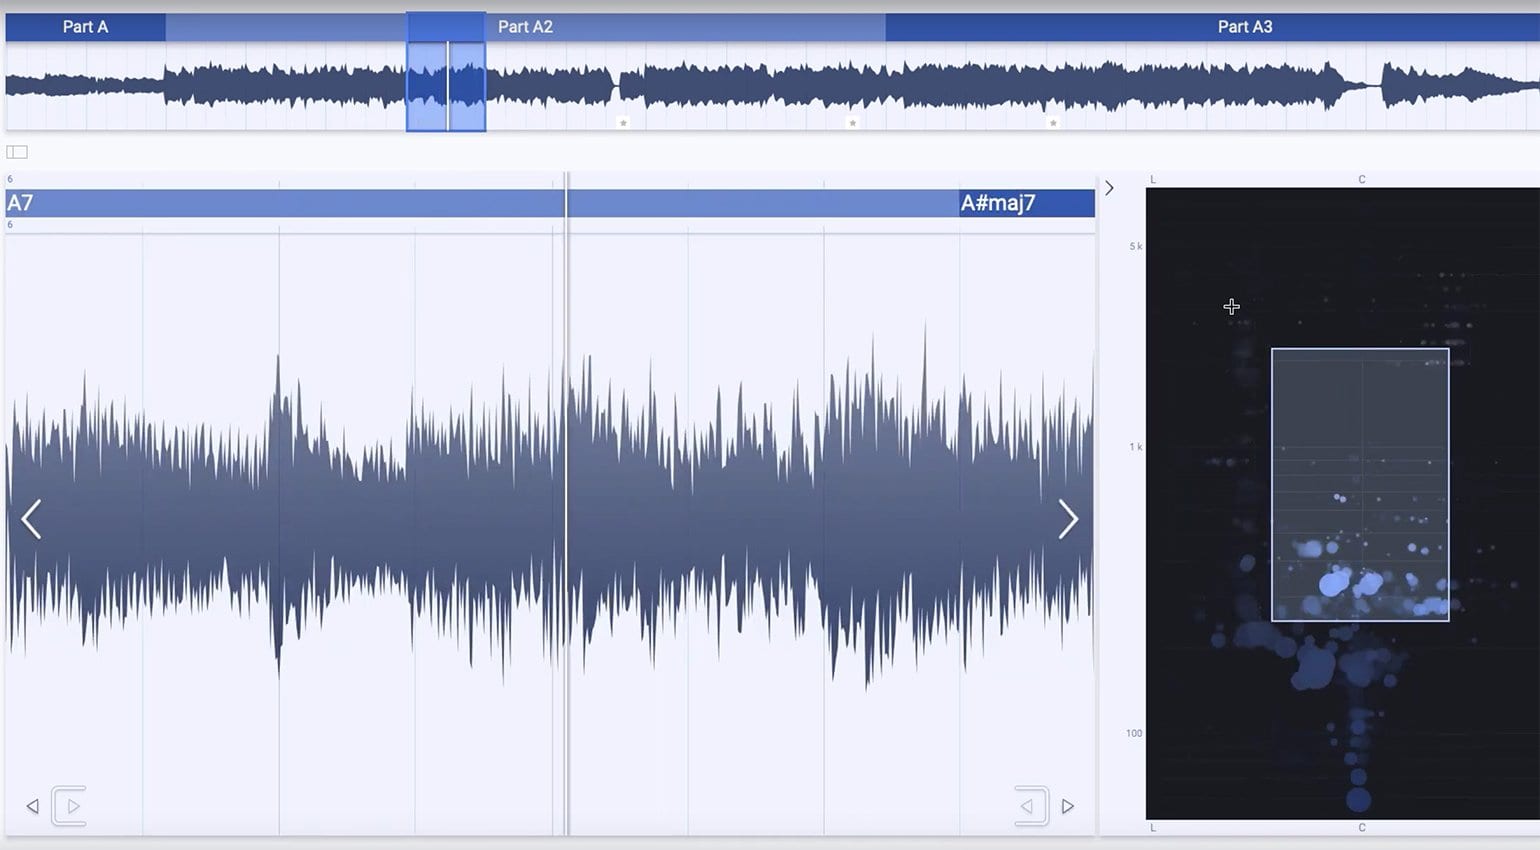Click the Part A3 section header
Image resolution: width=1540 pixels, height=850 pixels.
click(1245, 27)
